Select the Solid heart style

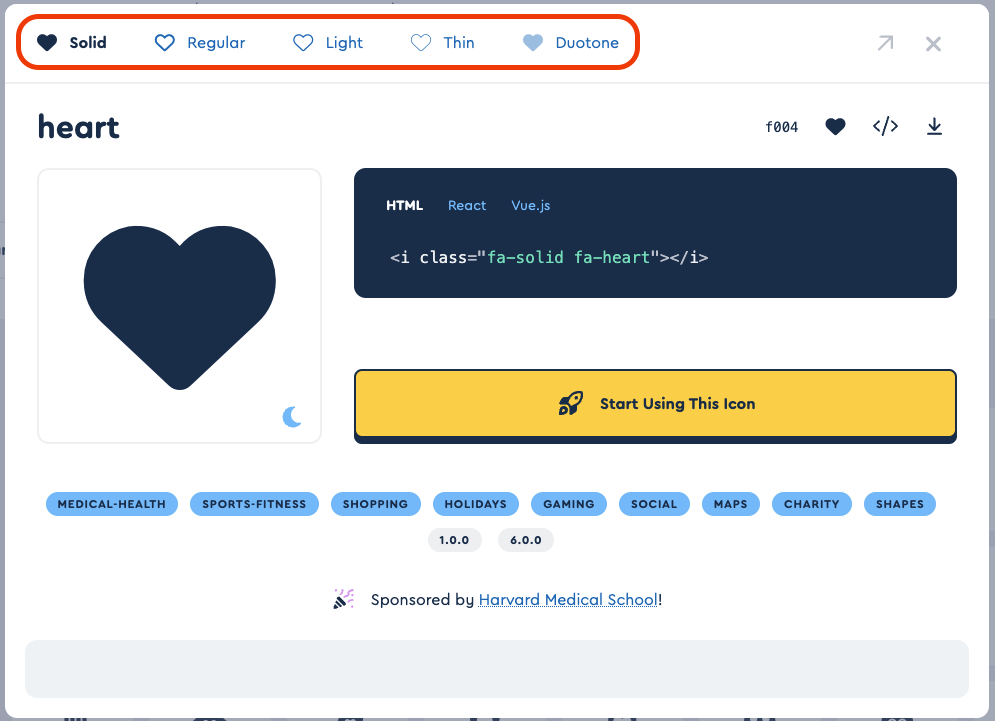(72, 43)
